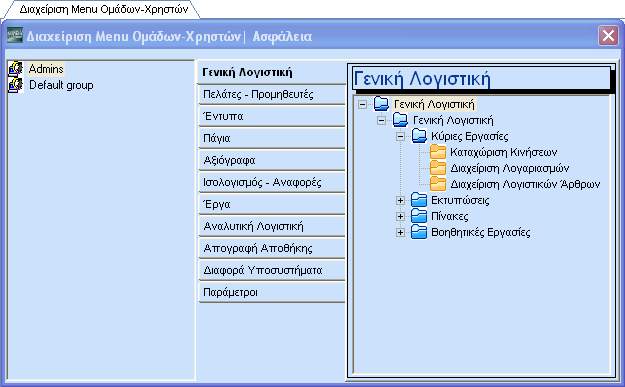
Task: Select the Διαχείριση Menu Ομάδων-Χρηστών tab
Action: point(103,9)
